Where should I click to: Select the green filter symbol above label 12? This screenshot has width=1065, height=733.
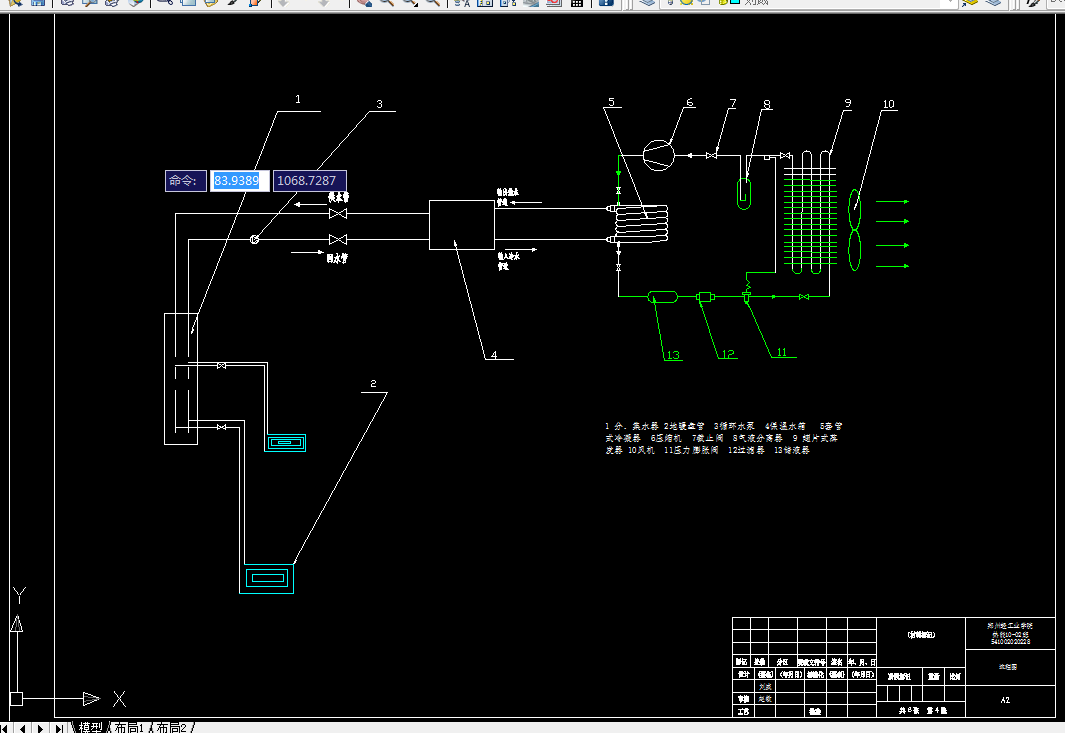(705, 296)
